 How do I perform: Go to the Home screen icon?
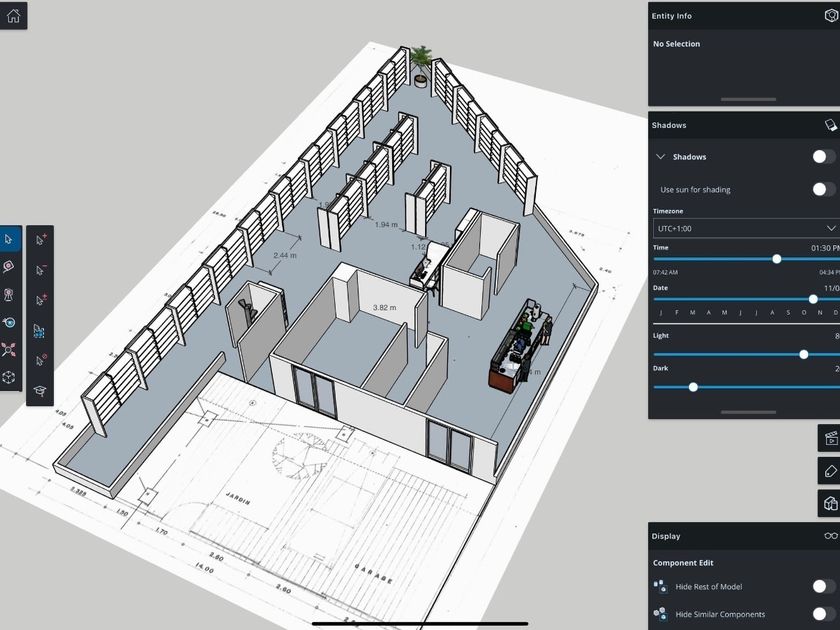click(13, 15)
